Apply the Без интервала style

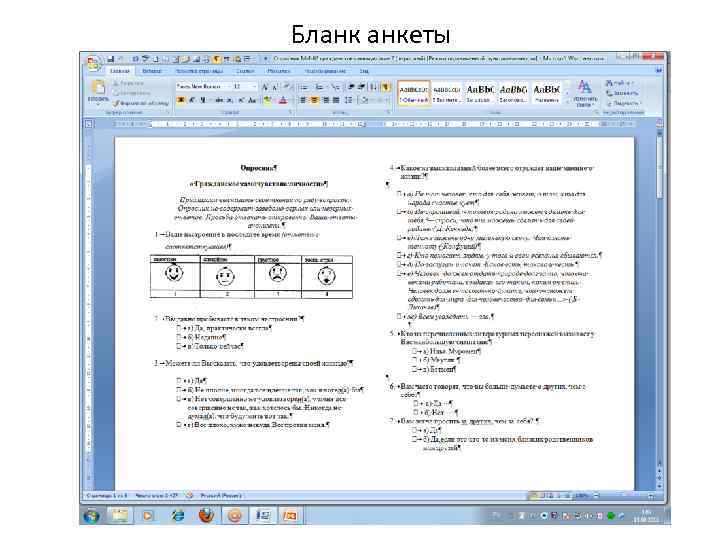coord(446,93)
